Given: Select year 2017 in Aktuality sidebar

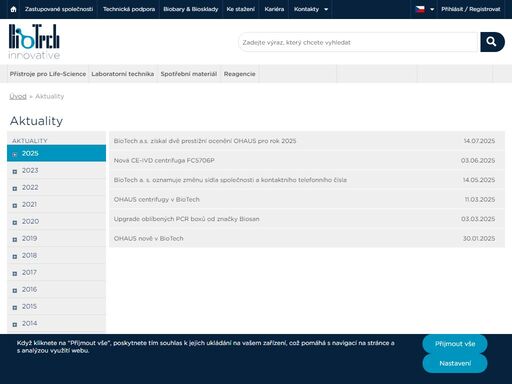Looking at the screenshot, I should [56, 272].
